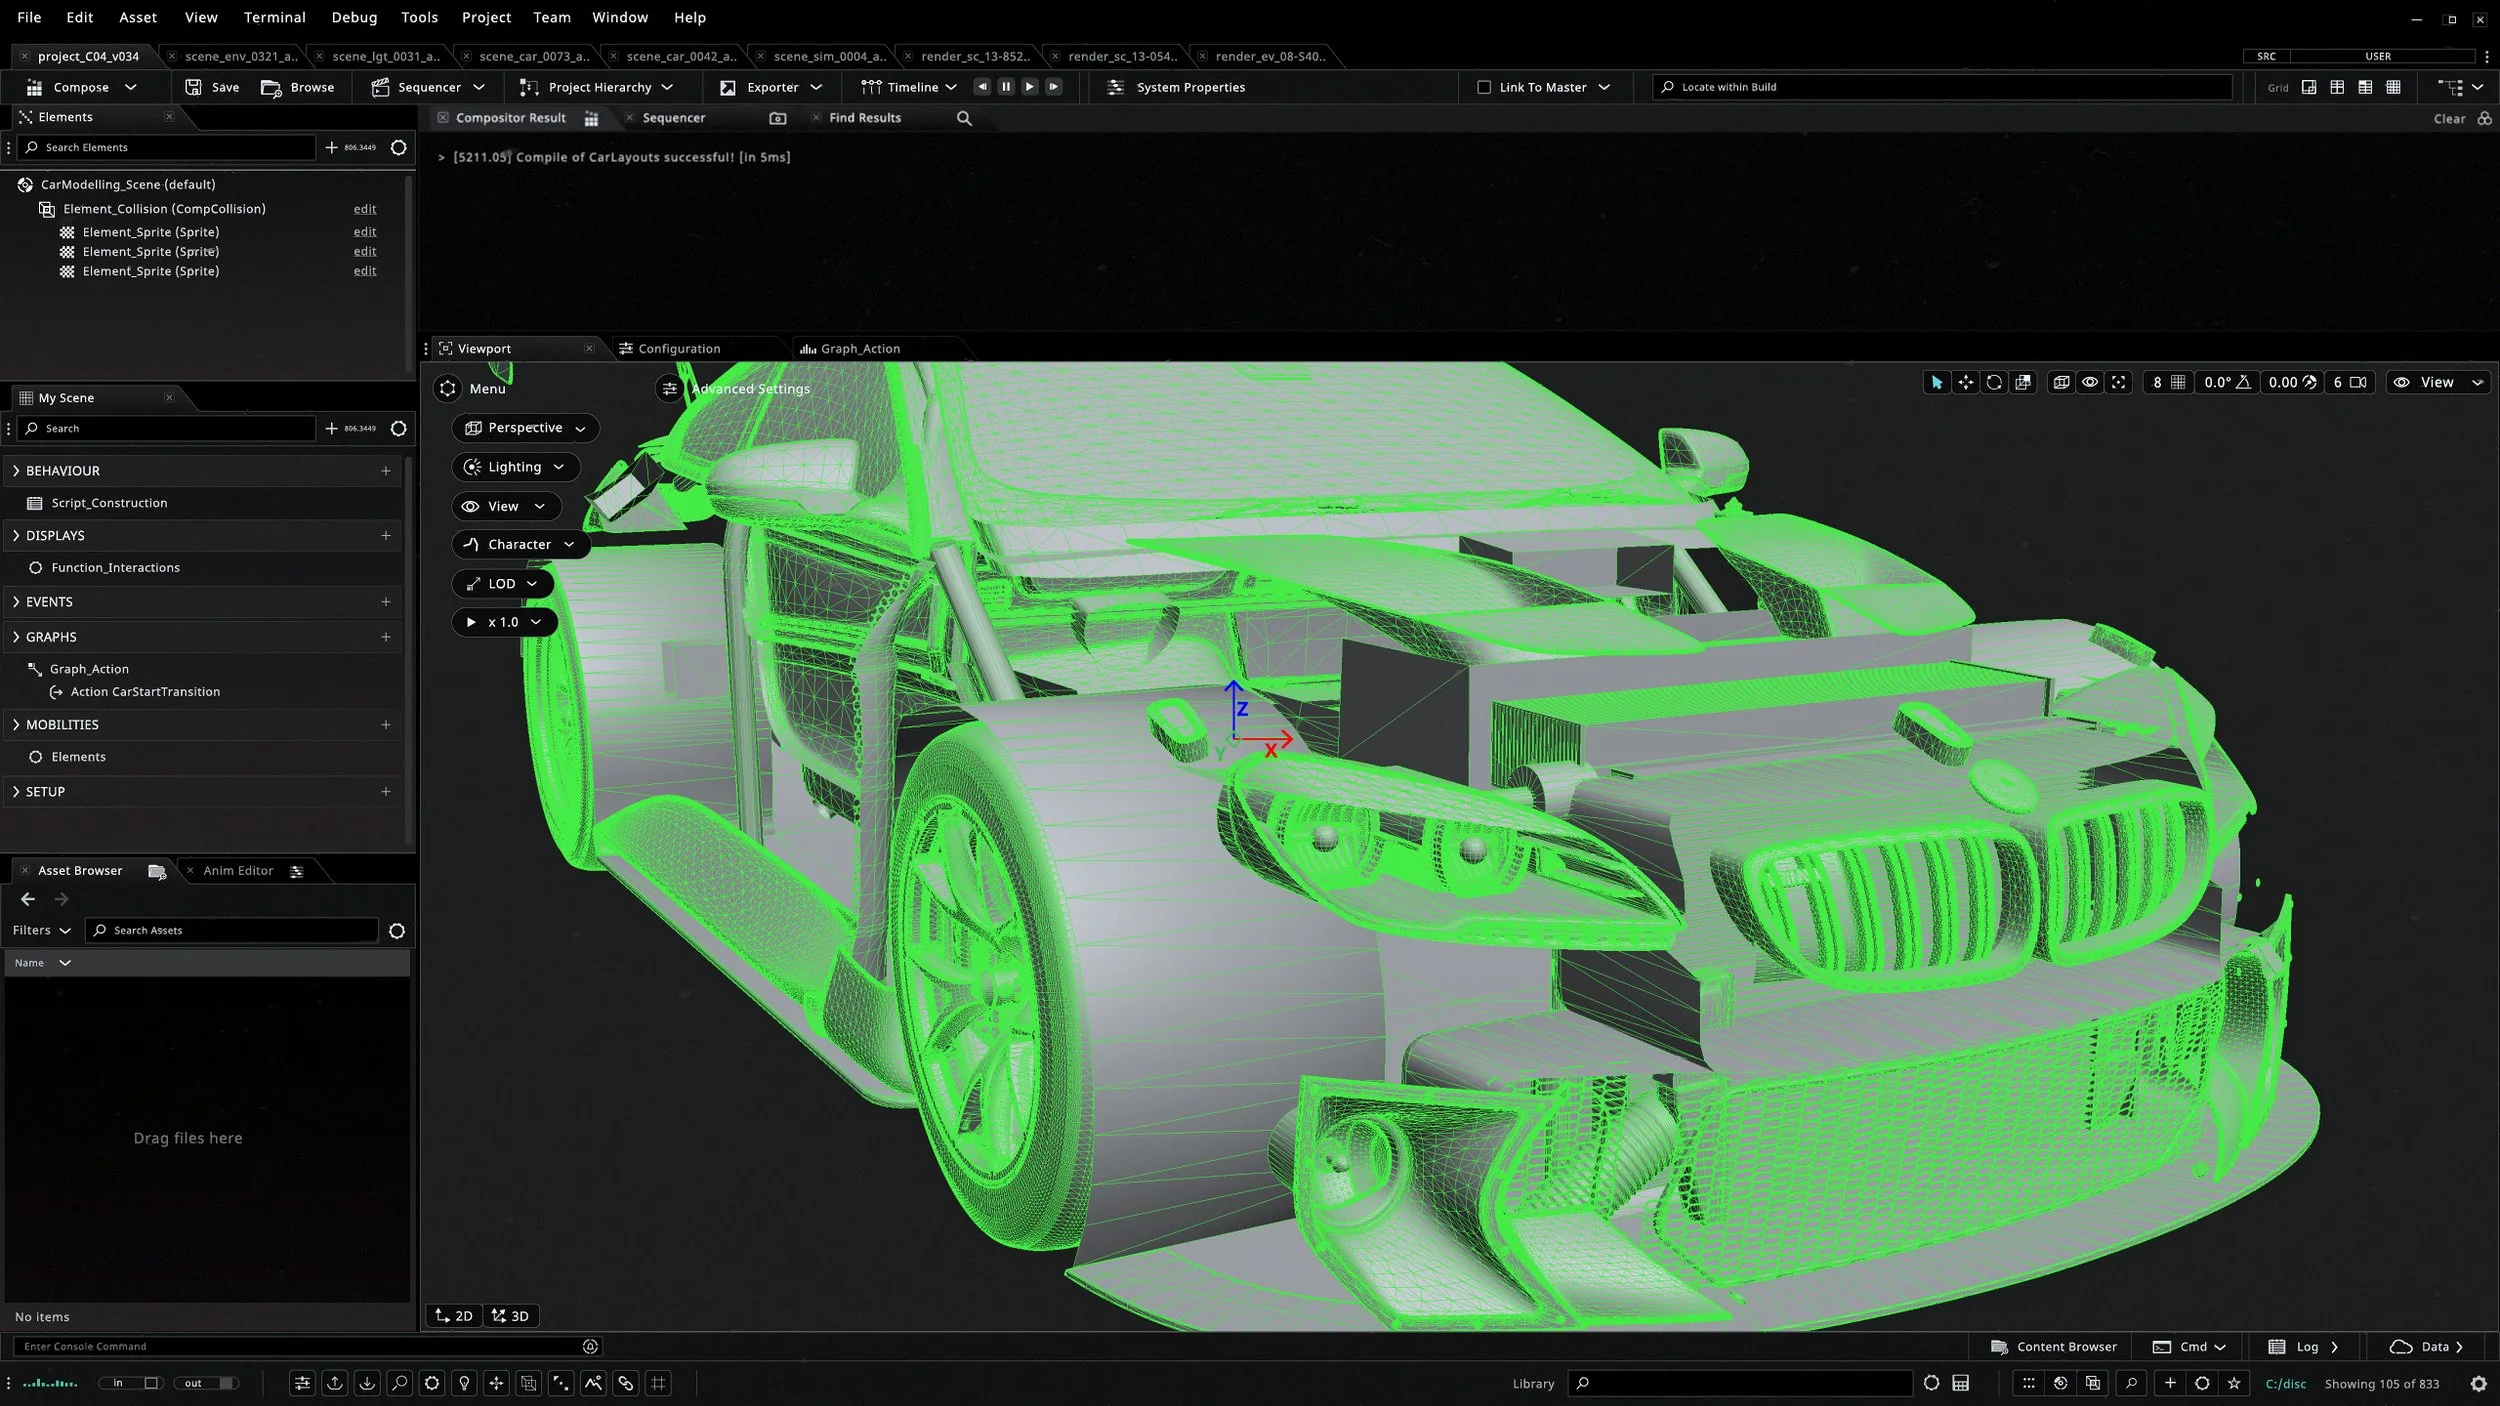Toggle the Link To Master checkbox

pos(1484,87)
